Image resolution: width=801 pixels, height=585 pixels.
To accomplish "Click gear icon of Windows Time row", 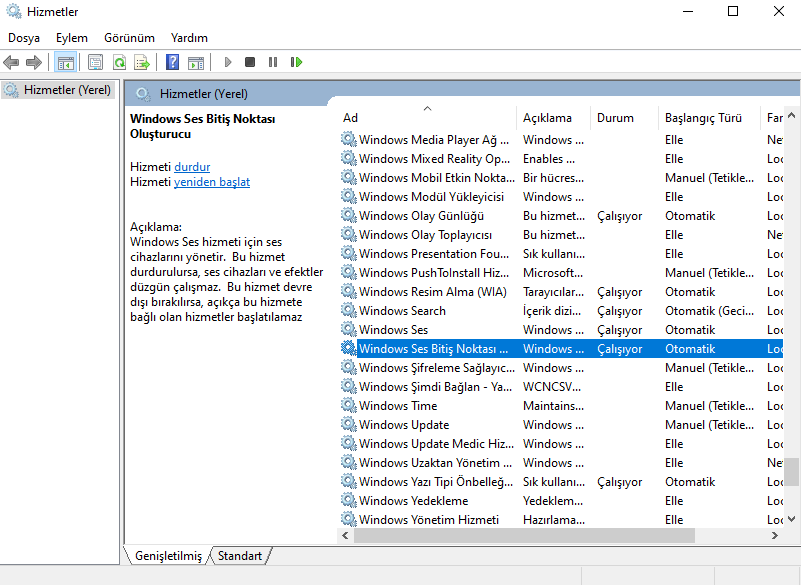I will [349, 406].
